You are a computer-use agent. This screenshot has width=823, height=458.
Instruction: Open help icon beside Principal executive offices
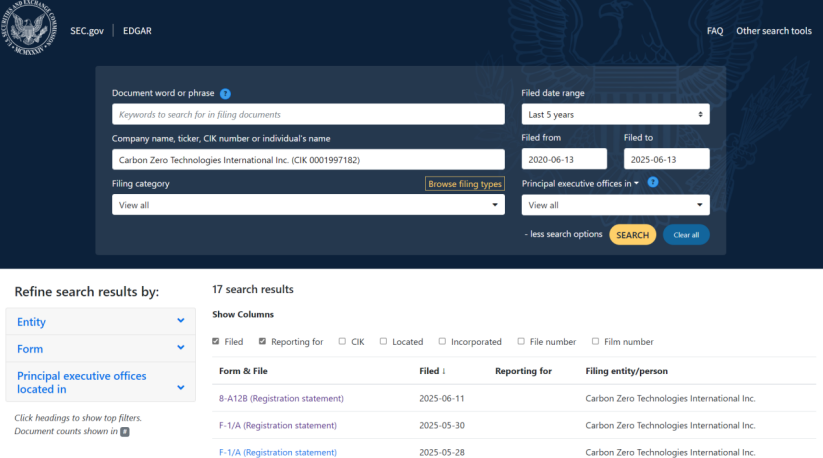(x=652, y=182)
